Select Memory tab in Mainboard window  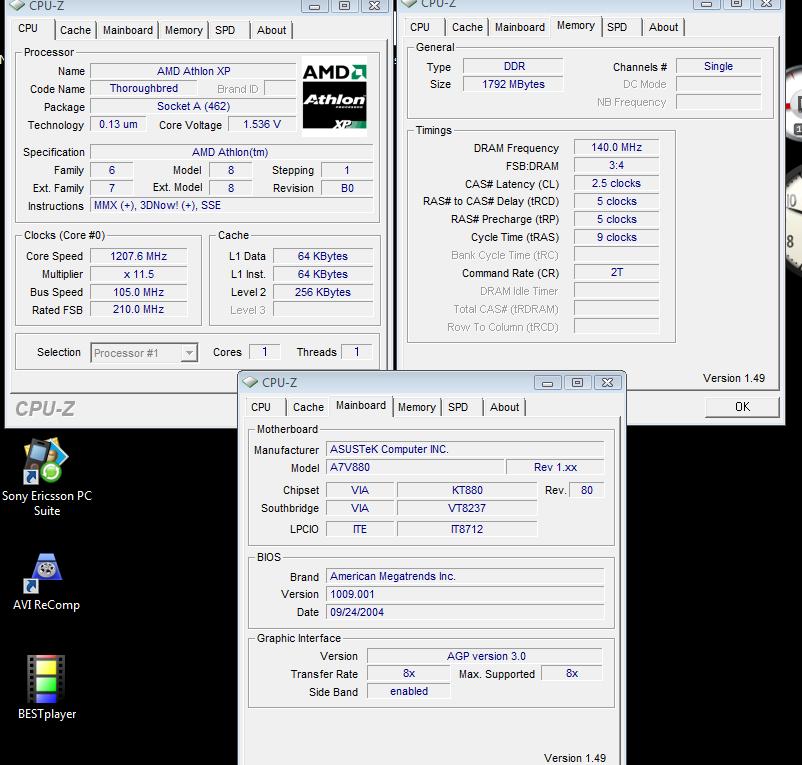(416, 407)
